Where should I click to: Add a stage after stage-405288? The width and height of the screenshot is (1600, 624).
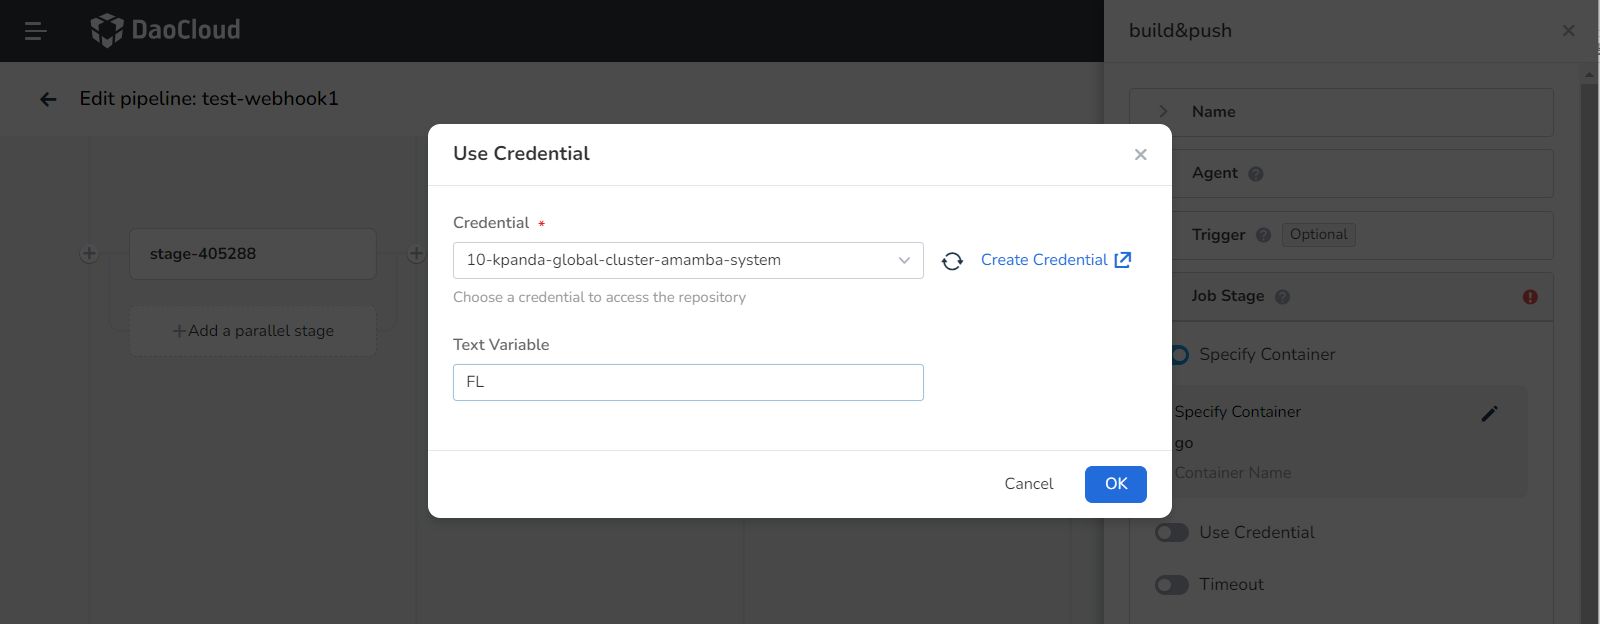pos(417,254)
